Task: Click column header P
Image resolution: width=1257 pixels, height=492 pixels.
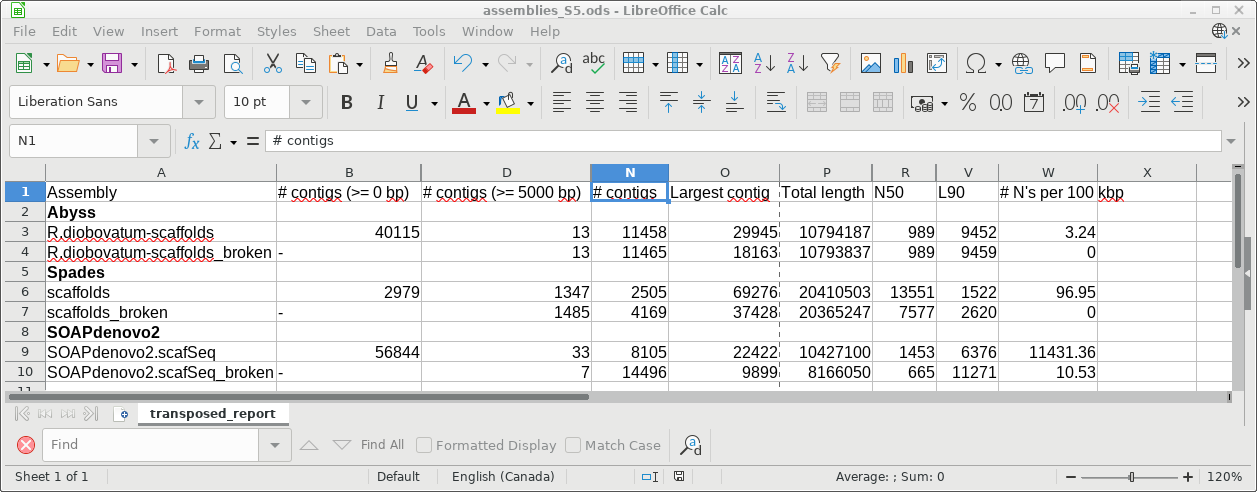Action: pos(826,173)
